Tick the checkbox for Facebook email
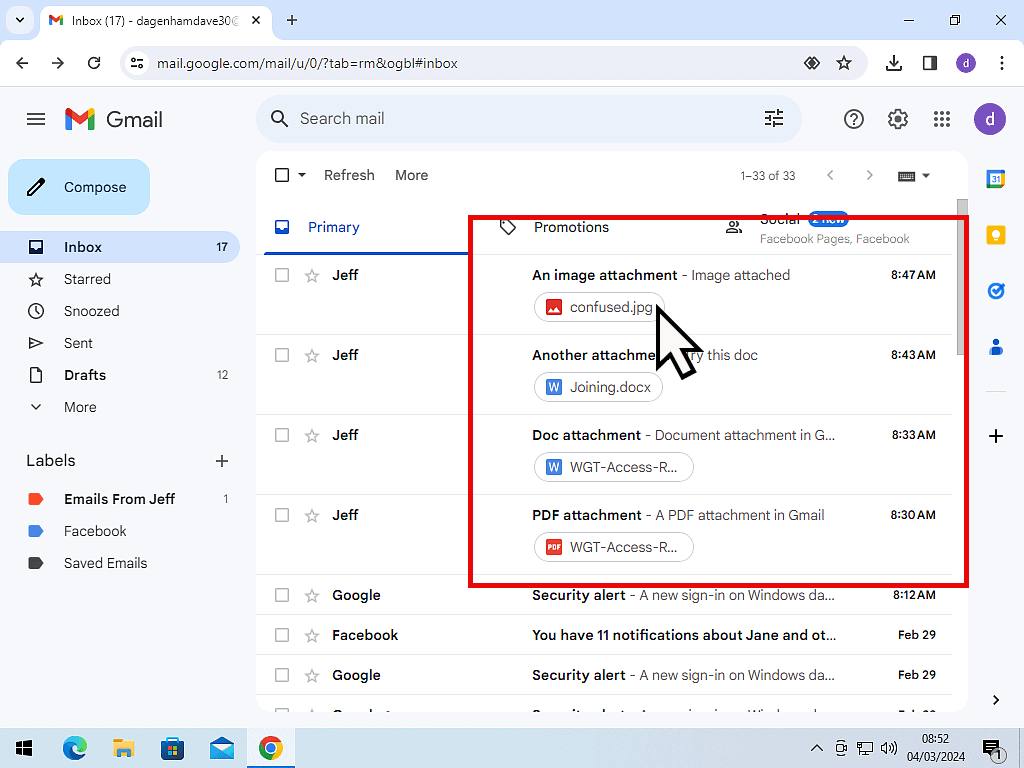This screenshot has width=1024, height=768. (282, 635)
